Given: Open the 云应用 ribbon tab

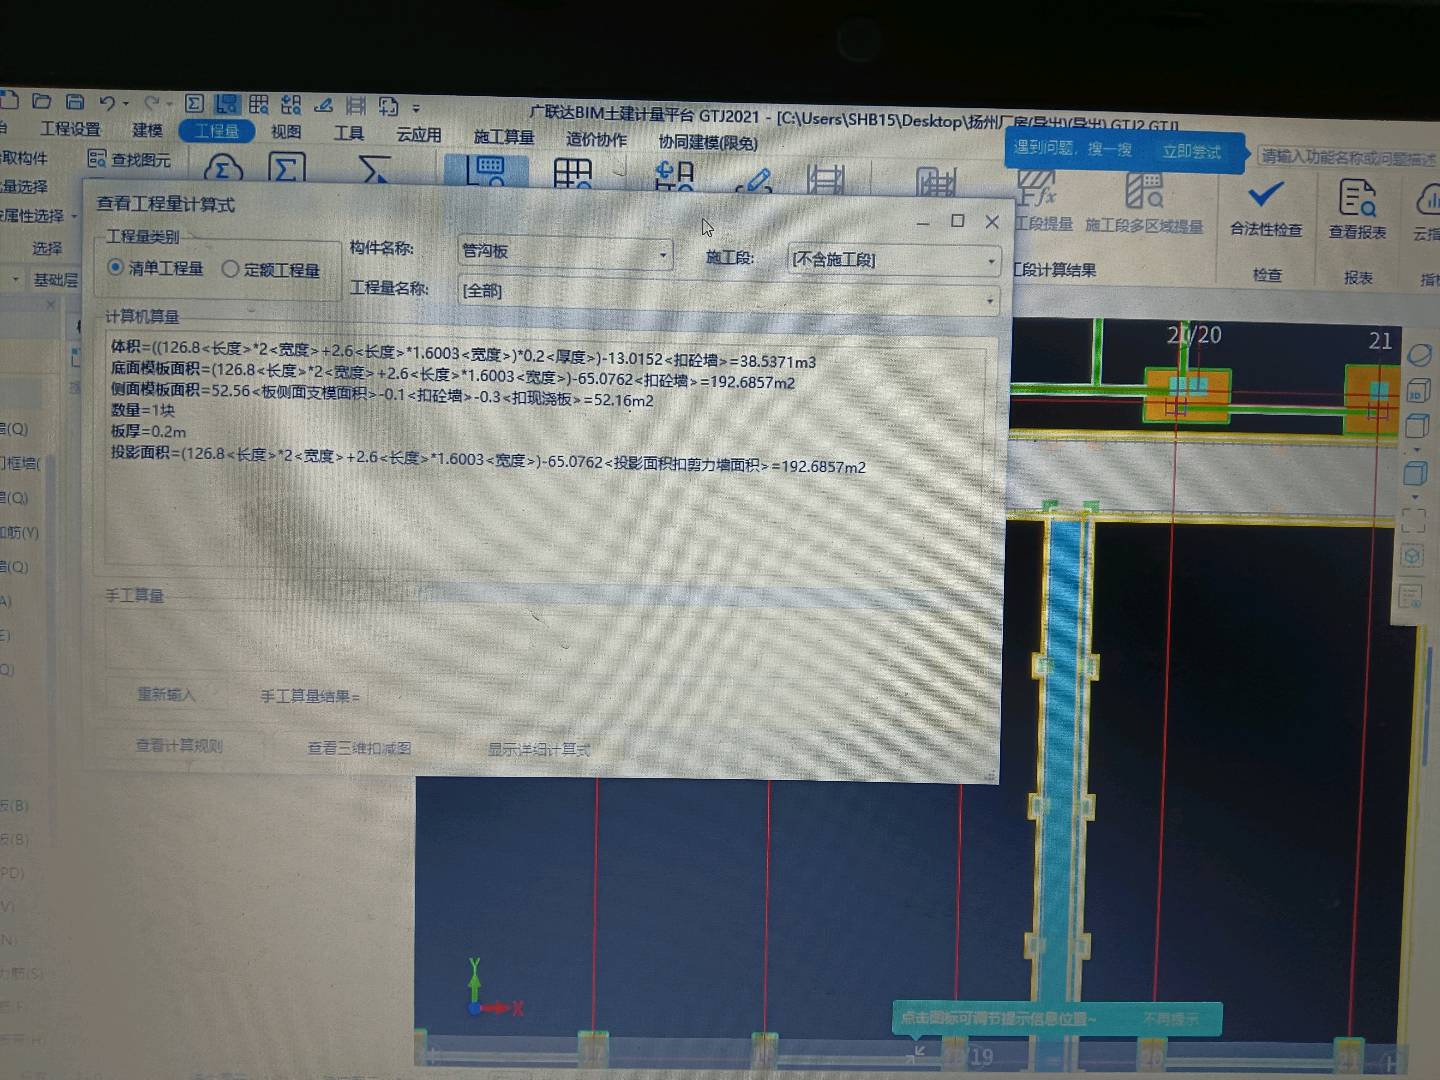Looking at the screenshot, I should point(419,134).
